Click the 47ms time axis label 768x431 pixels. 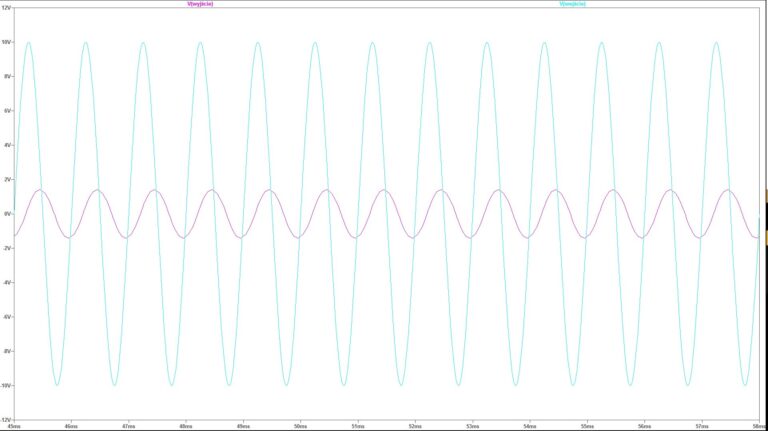click(128, 426)
